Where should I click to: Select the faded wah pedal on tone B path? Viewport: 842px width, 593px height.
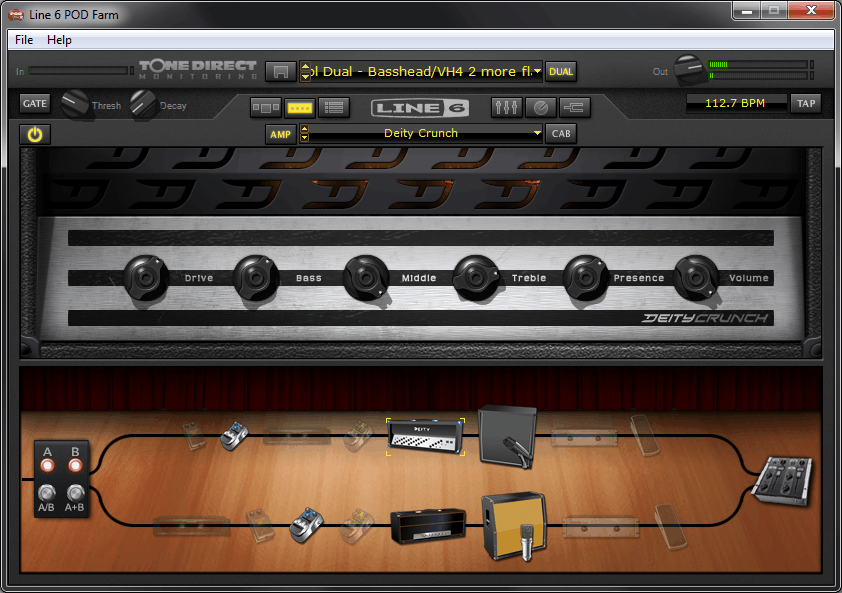(x=671, y=526)
